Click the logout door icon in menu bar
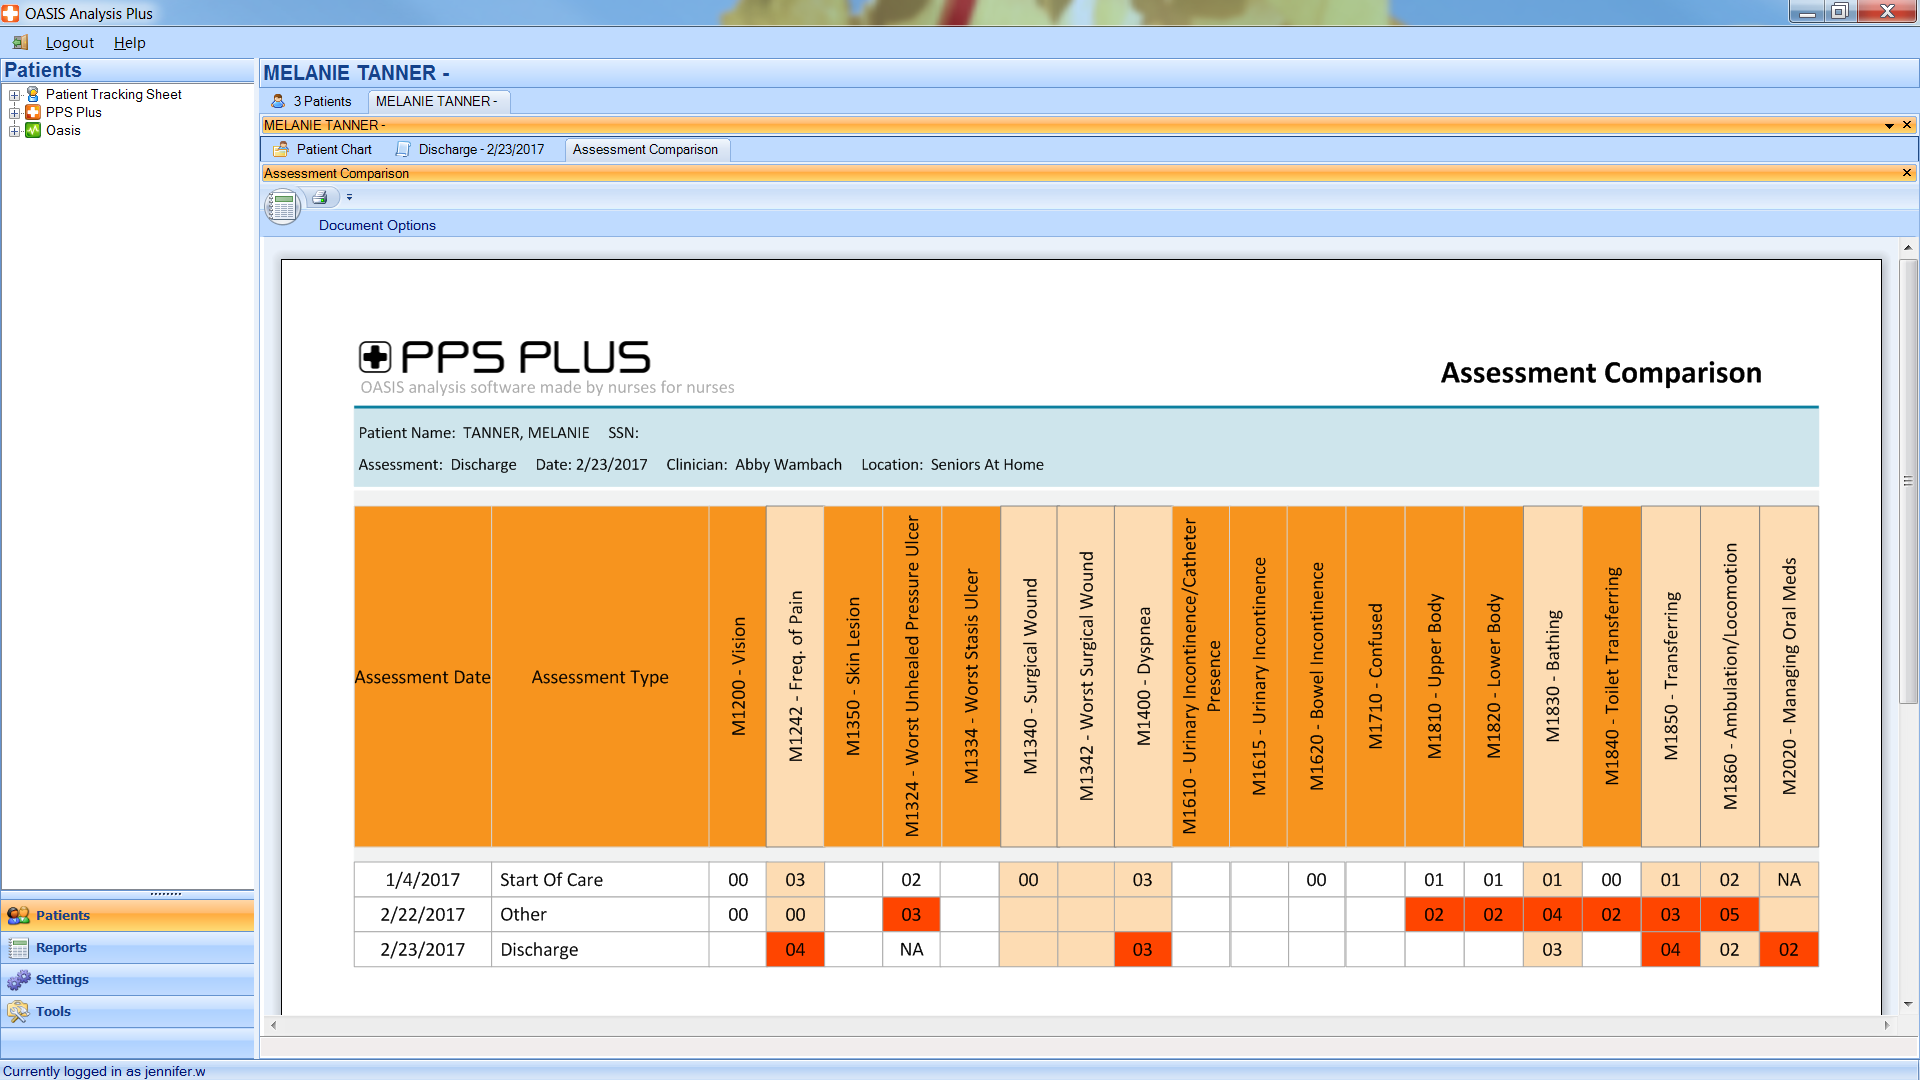Image resolution: width=1920 pixels, height=1080 pixels. [x=20, y=43]
